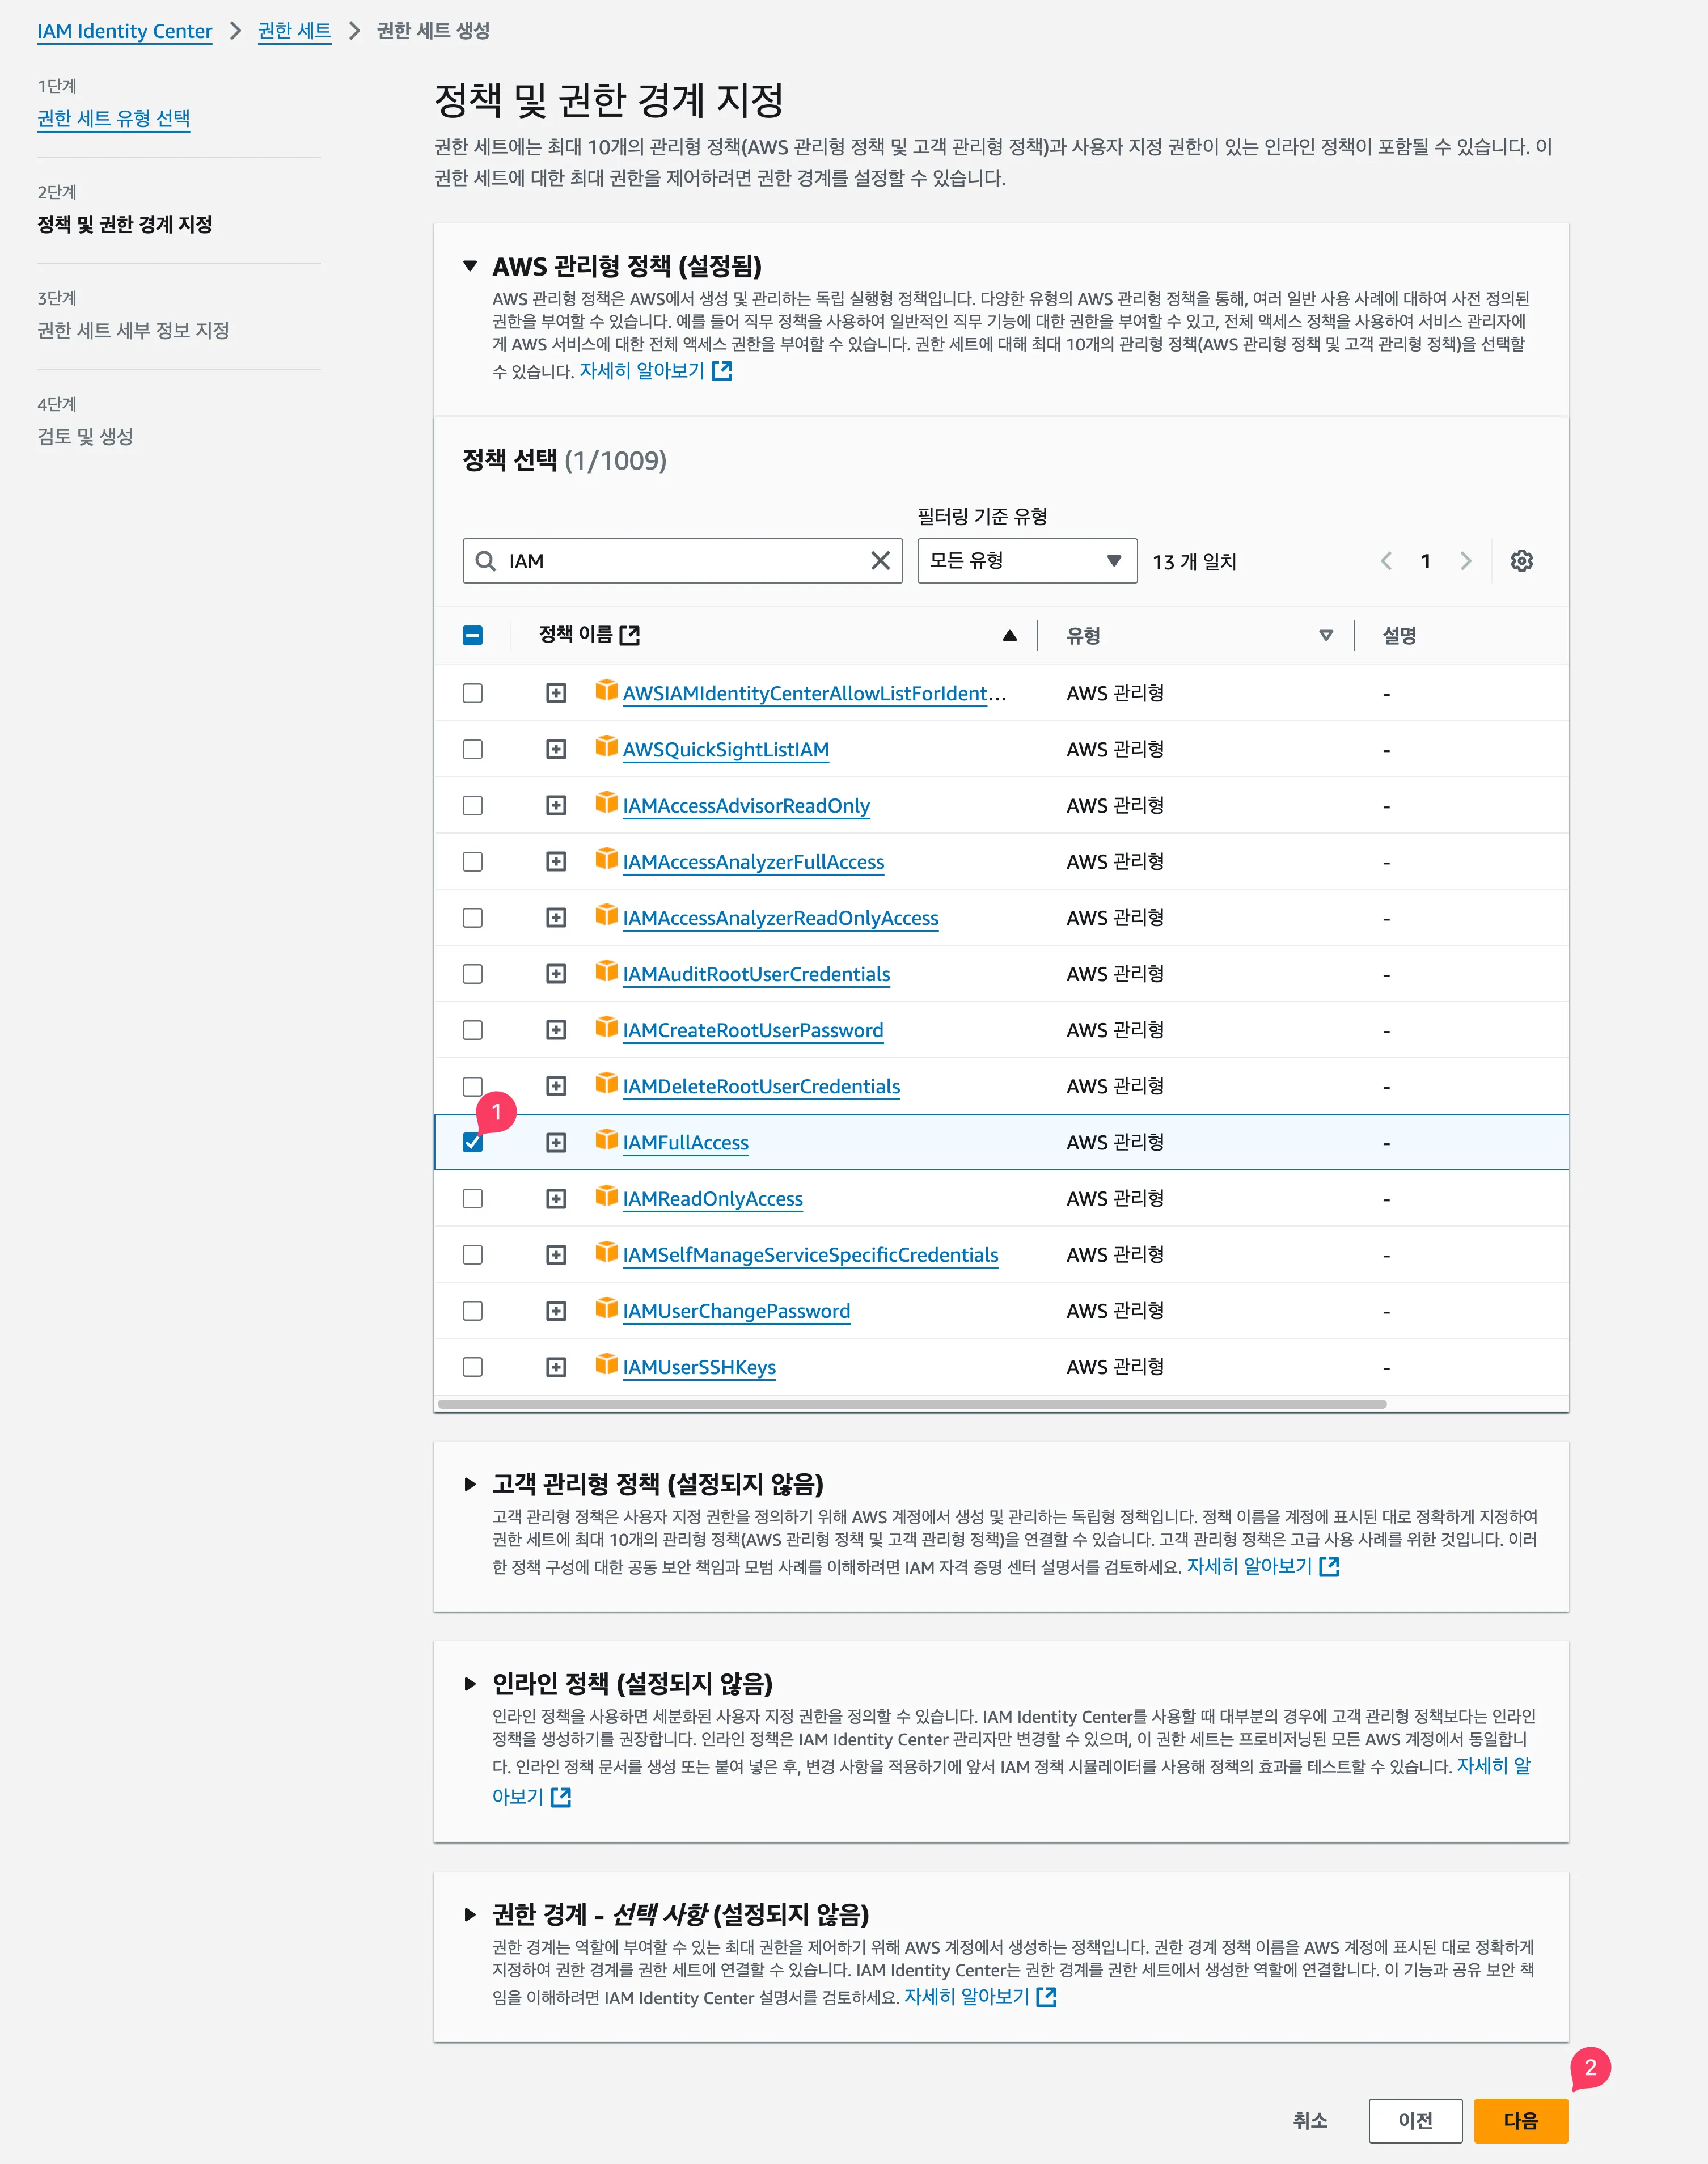Click the 다음 button
The width and height of the screenshot is (1708, 2164).
tap(1520, 2120)
